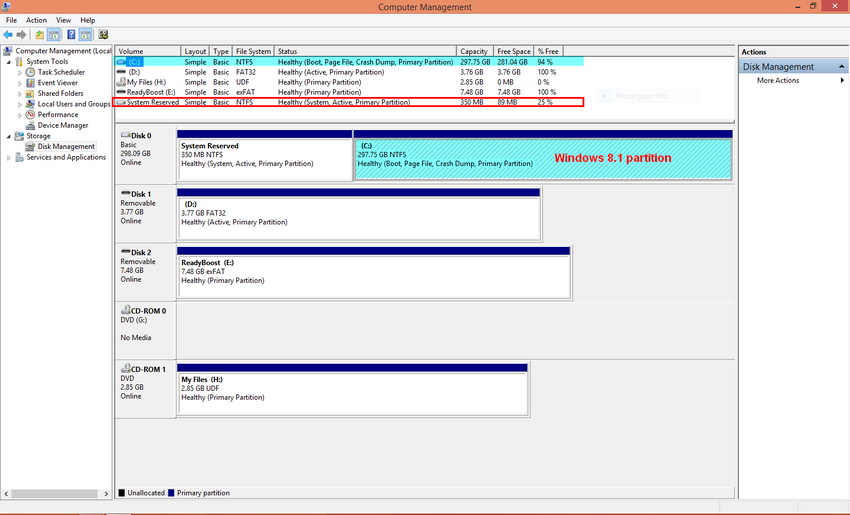Expand the Event Viewer node arrow
850x515 pixels.
pyautogui.click(x=20, y=83)
